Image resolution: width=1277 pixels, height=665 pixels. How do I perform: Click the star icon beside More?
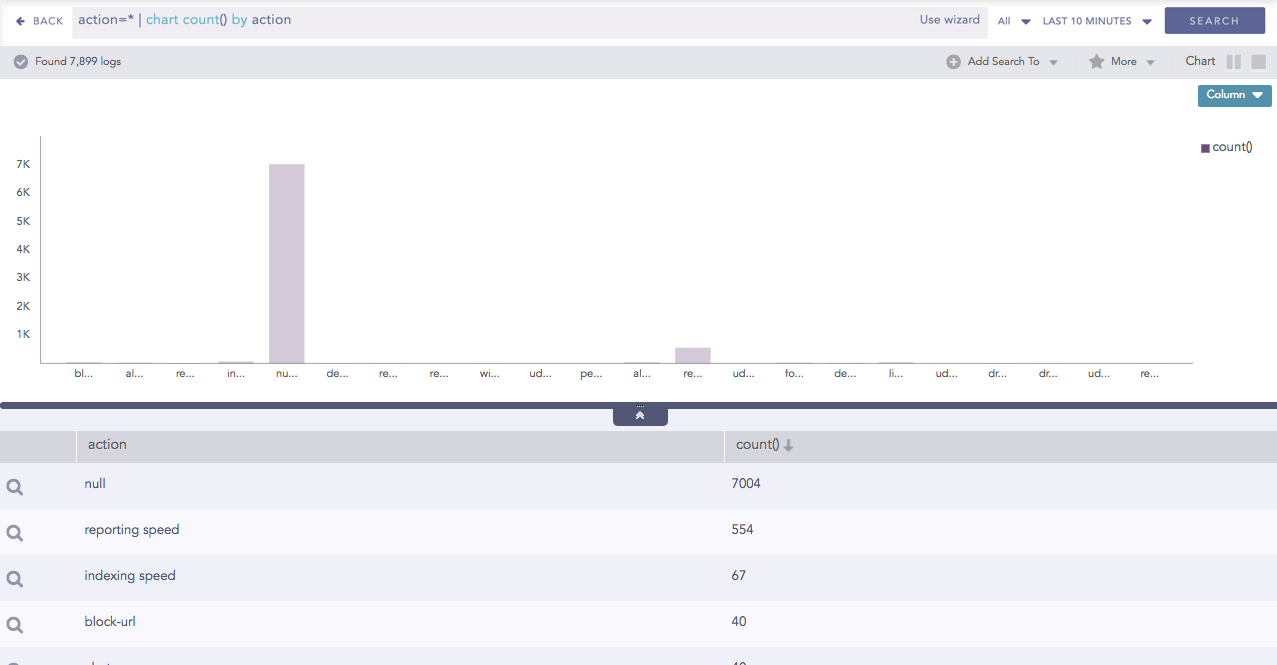[1096, 62]
